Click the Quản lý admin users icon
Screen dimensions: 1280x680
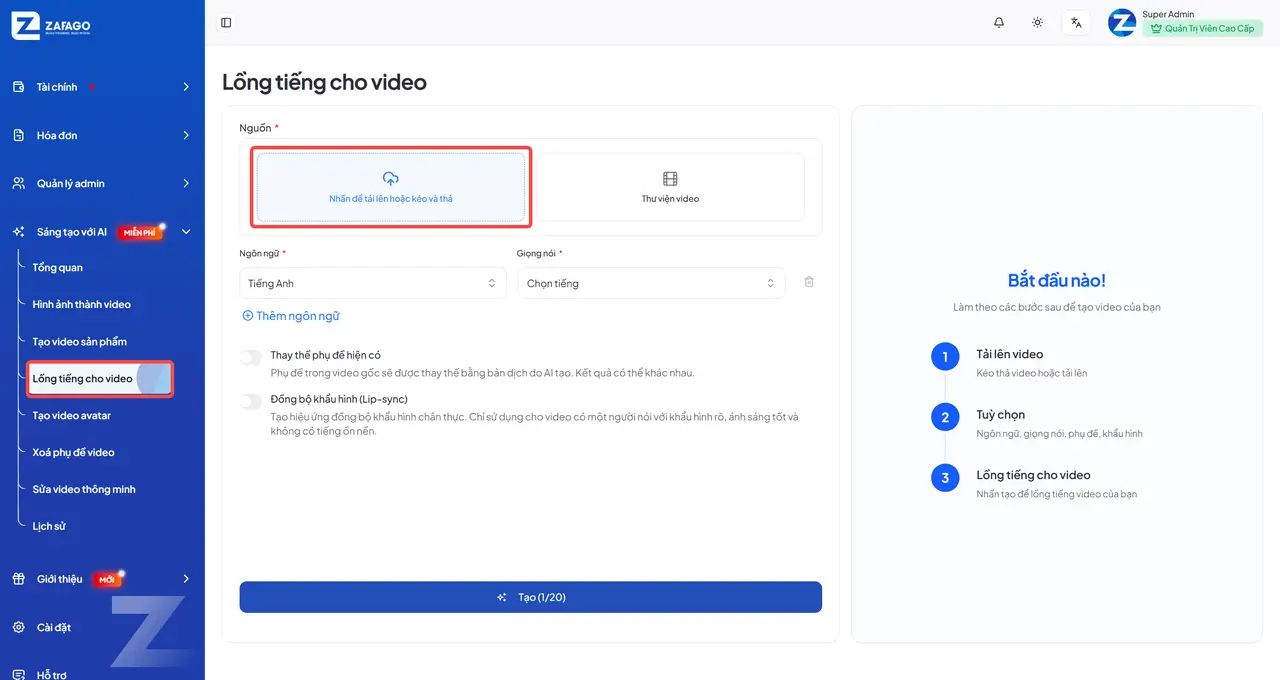tap(18, 183)
